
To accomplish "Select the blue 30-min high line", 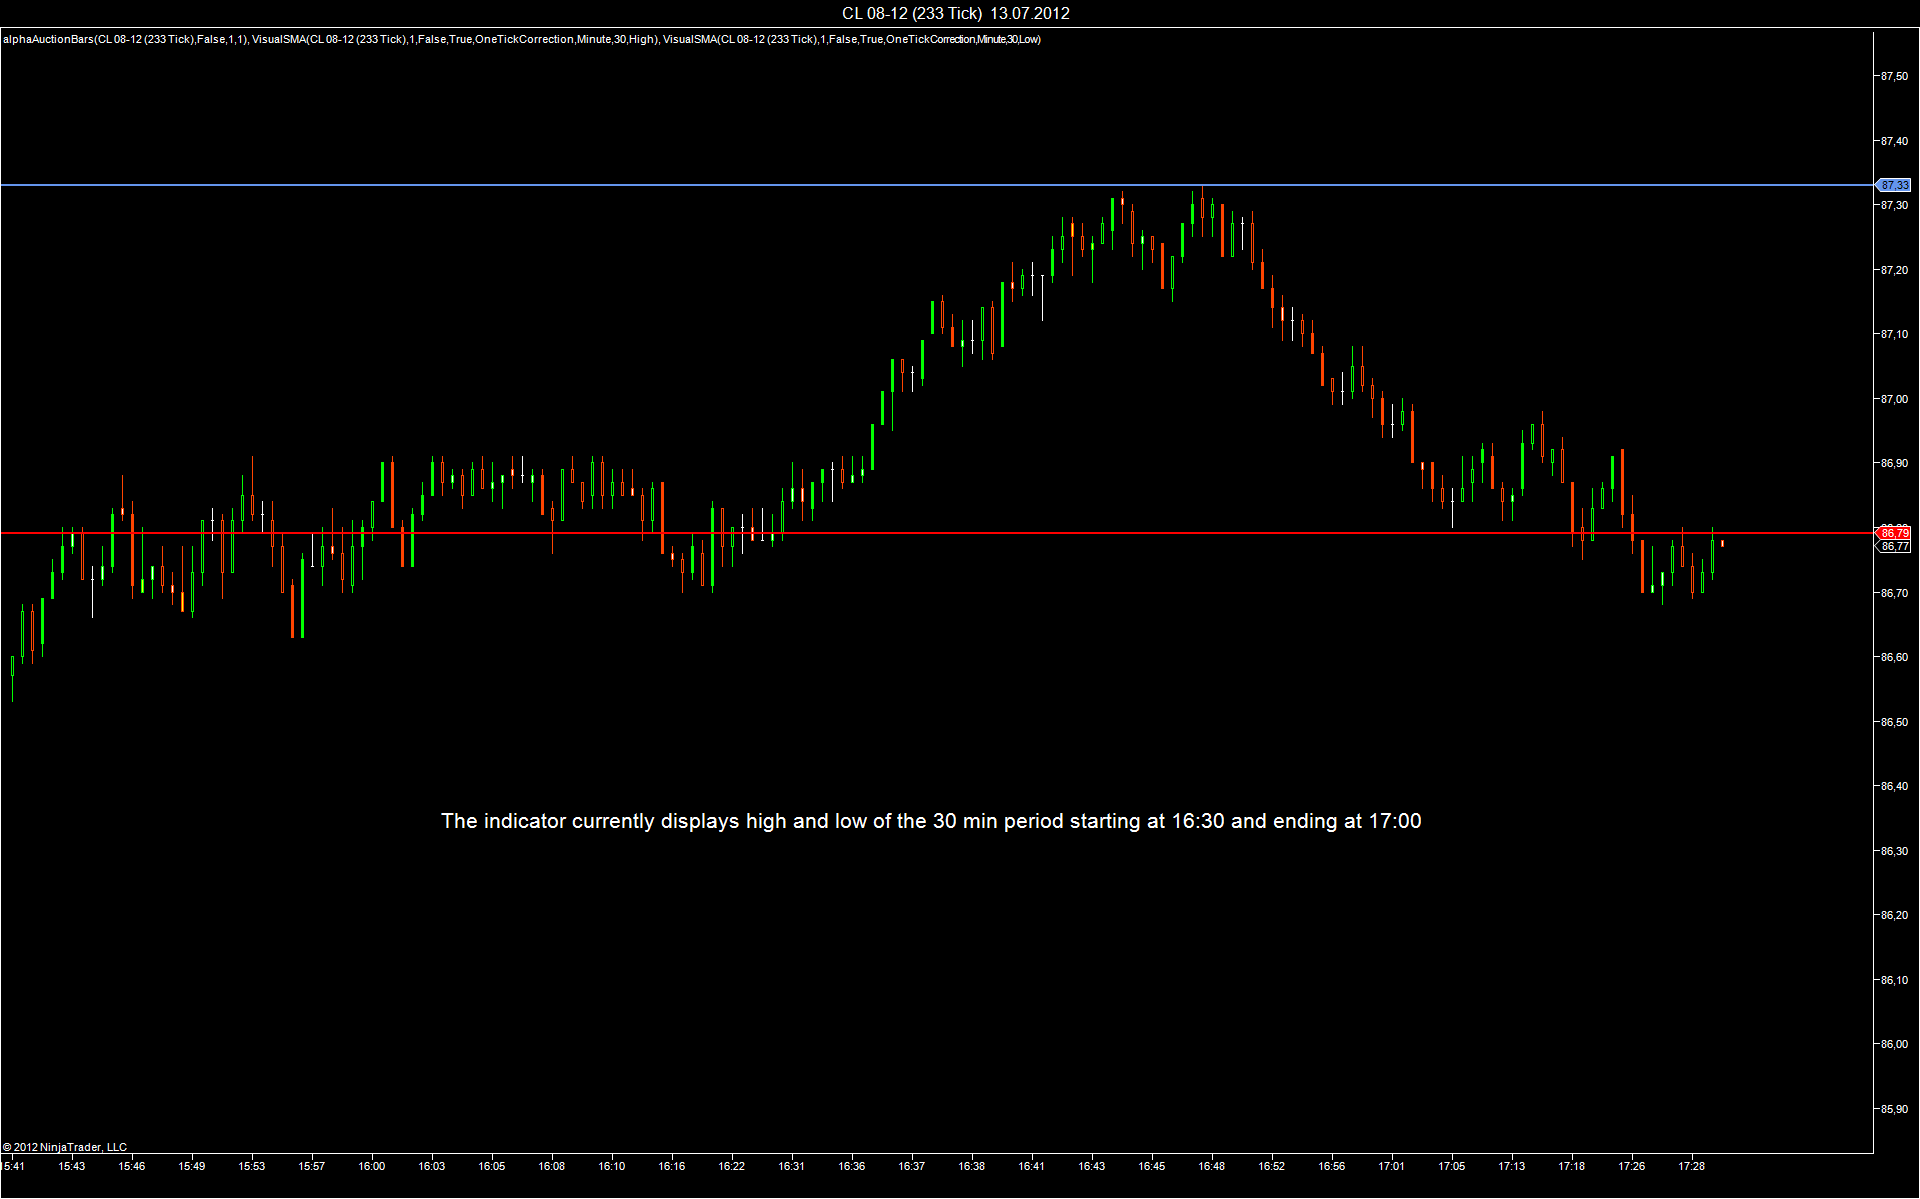I will (x=936, y=185).
